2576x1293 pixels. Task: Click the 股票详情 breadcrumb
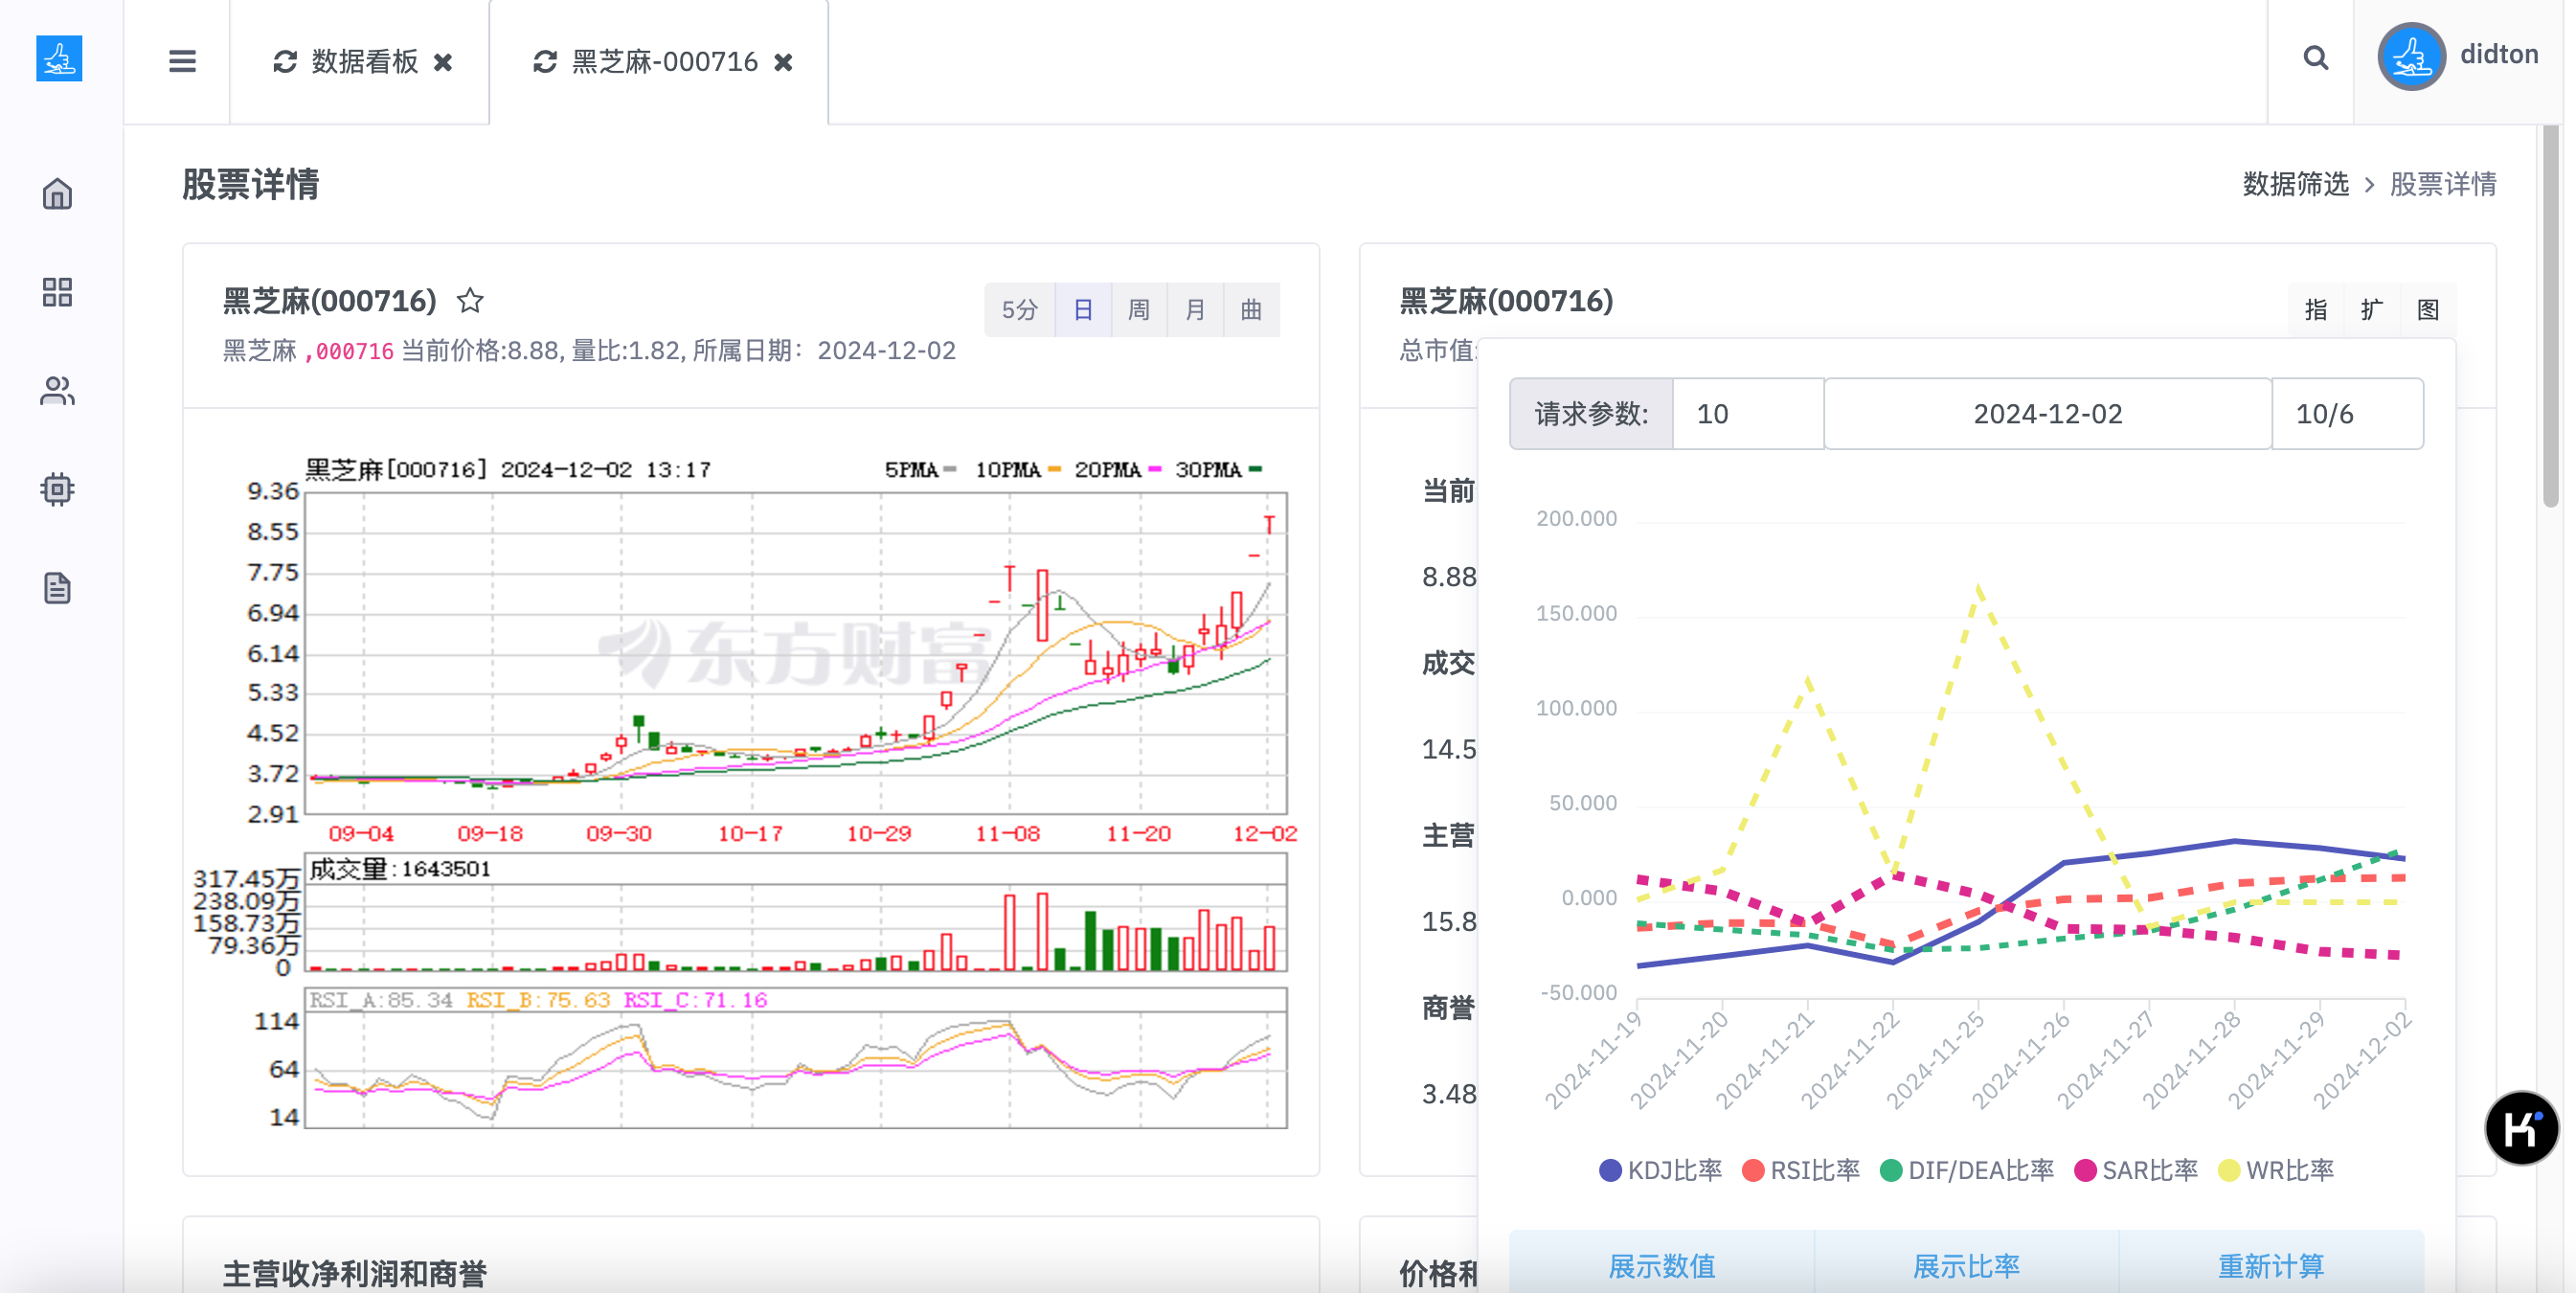click(2443, 184)
